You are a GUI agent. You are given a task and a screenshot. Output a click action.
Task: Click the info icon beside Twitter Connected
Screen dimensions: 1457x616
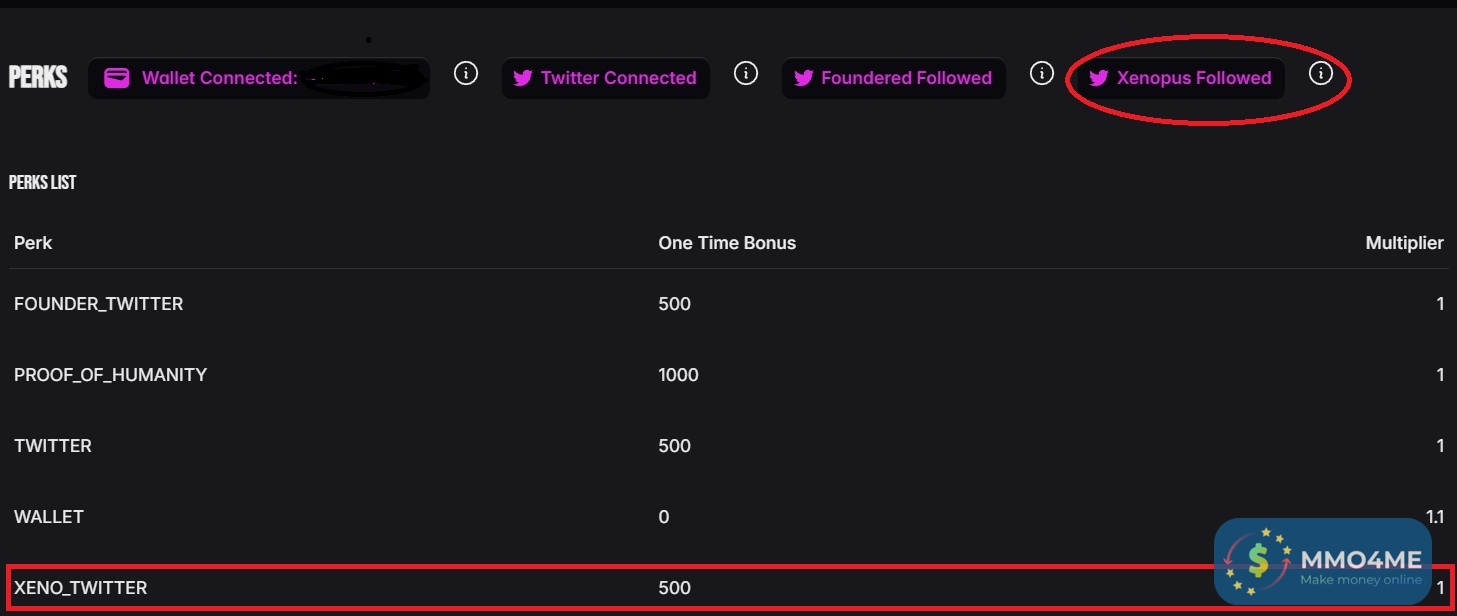(746, 73)
